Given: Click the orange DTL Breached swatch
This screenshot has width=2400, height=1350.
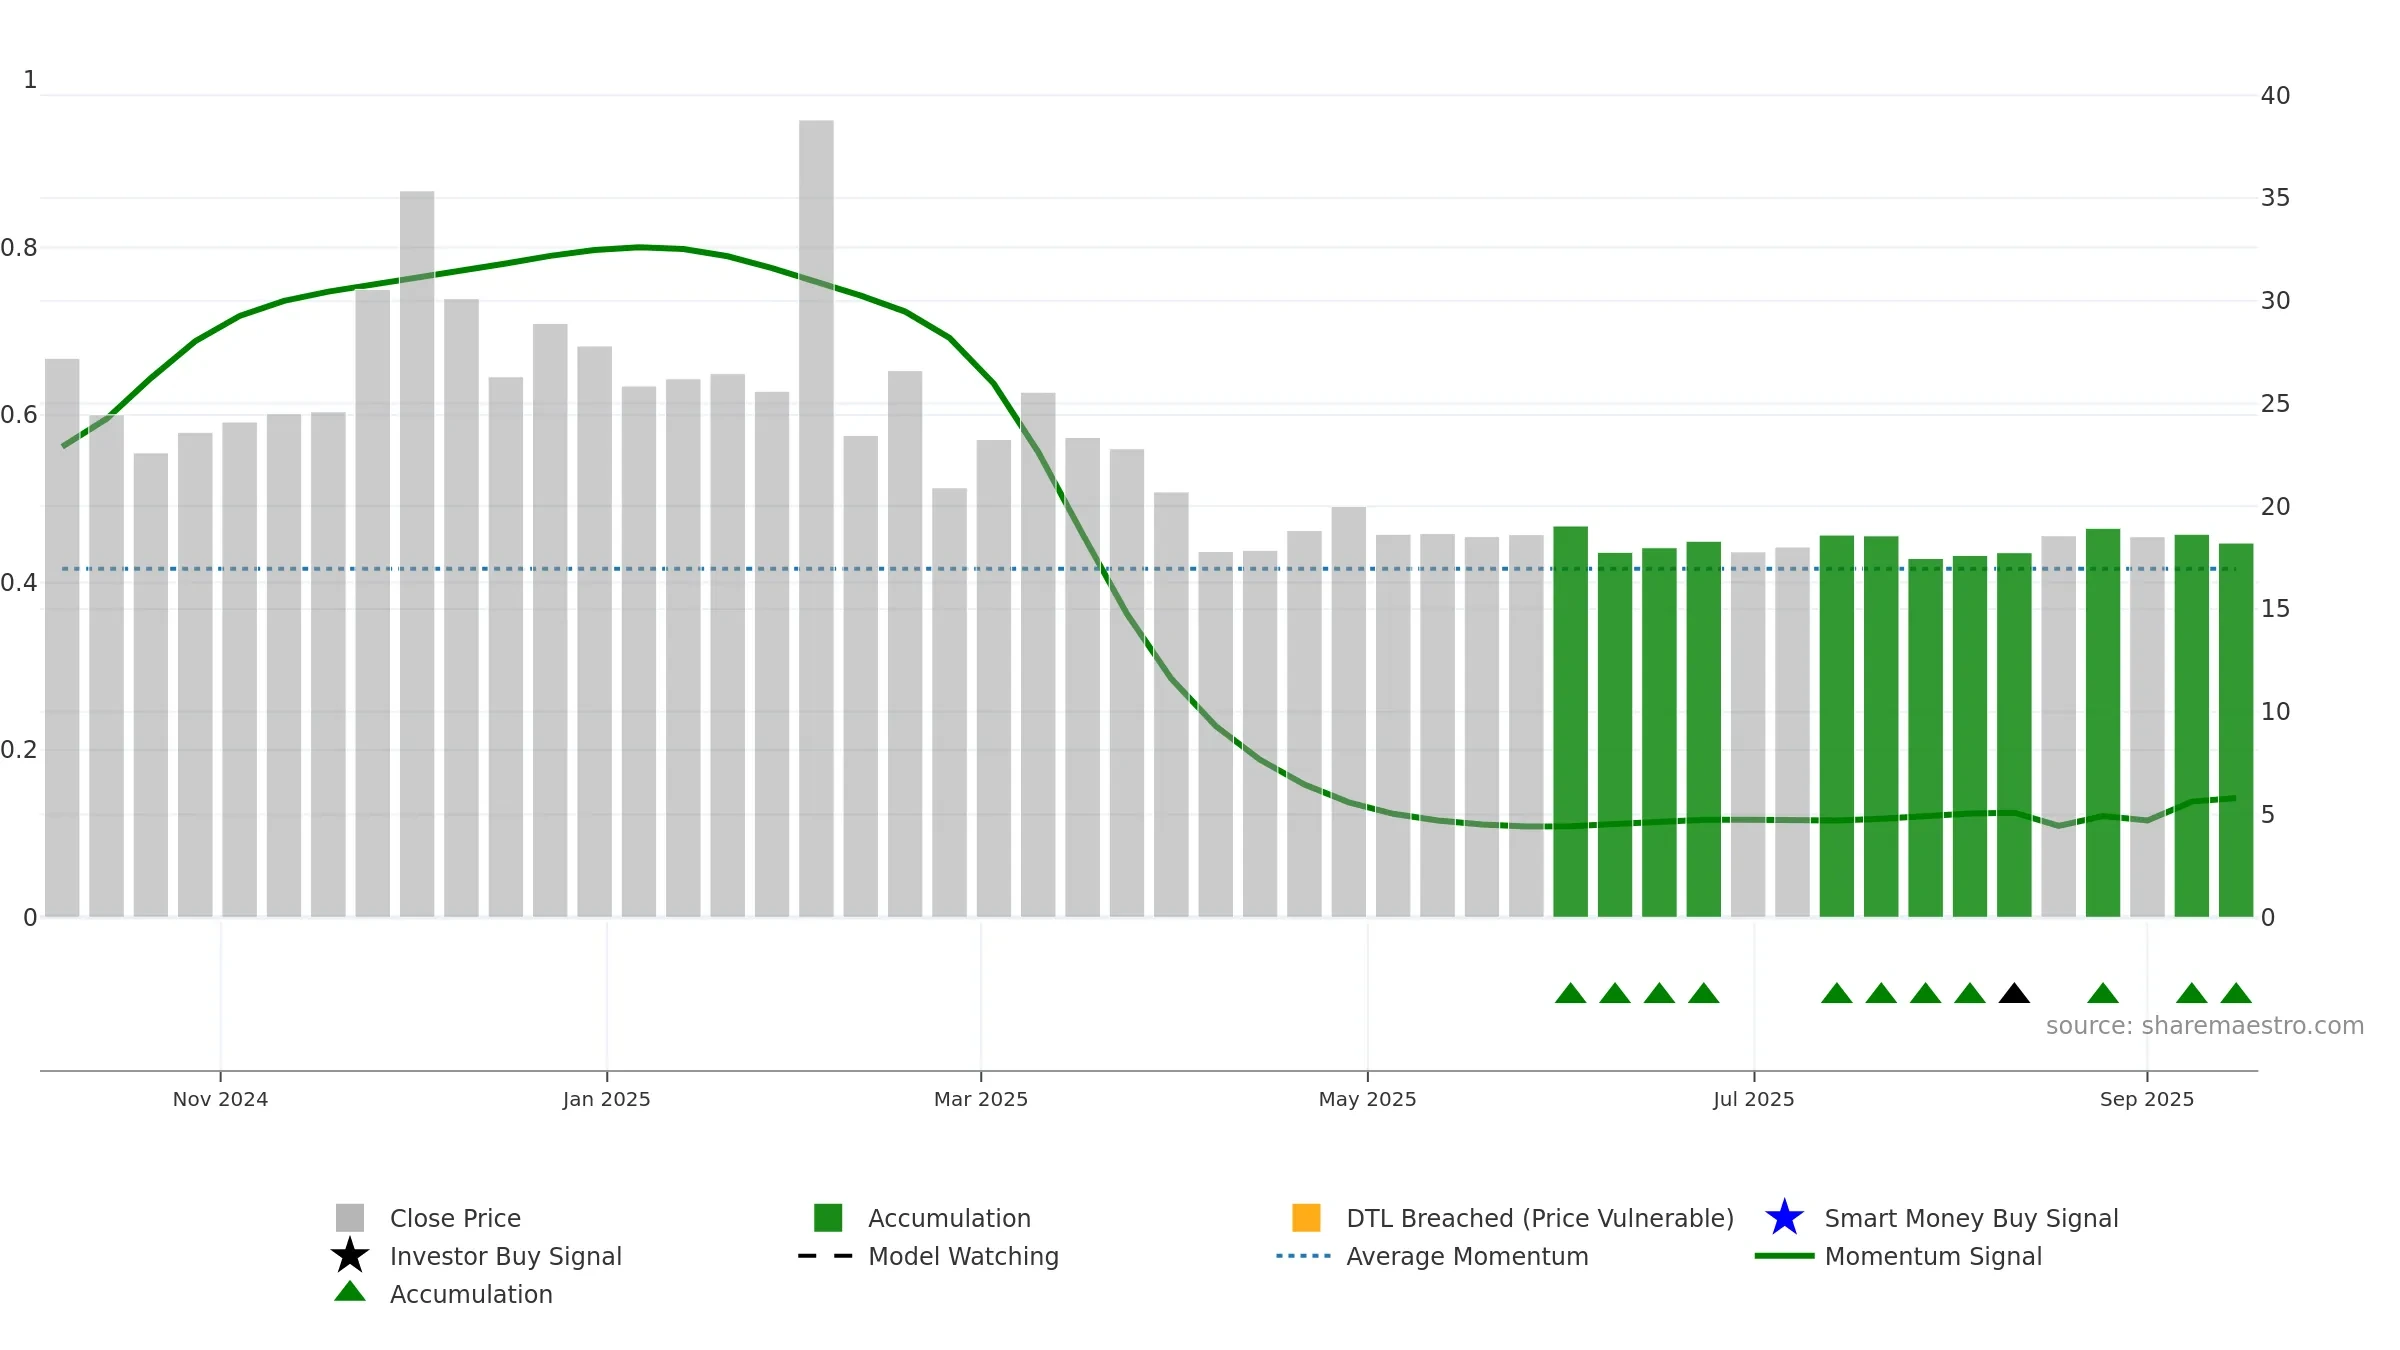Looking at the screenshot, I should pos(1306,1218).
